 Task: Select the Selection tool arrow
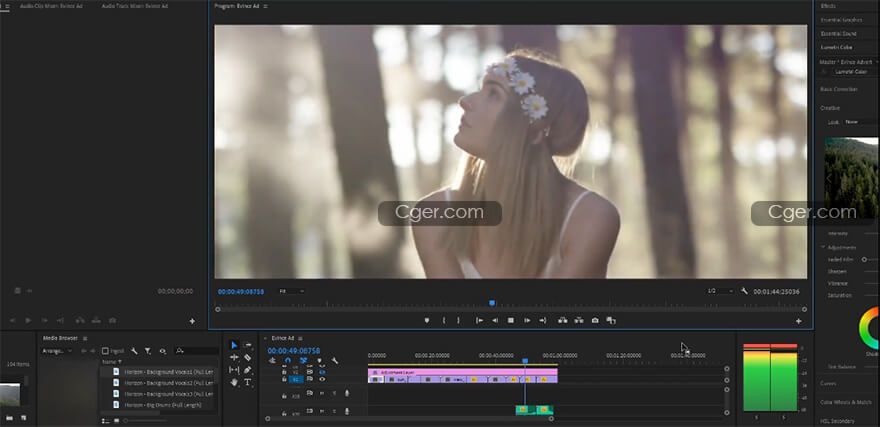coord(234,345)
